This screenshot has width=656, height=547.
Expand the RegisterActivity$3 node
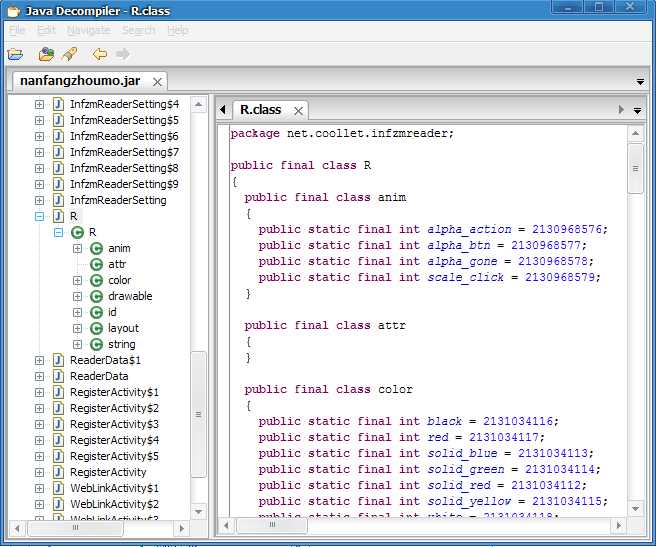click(39, 424)
